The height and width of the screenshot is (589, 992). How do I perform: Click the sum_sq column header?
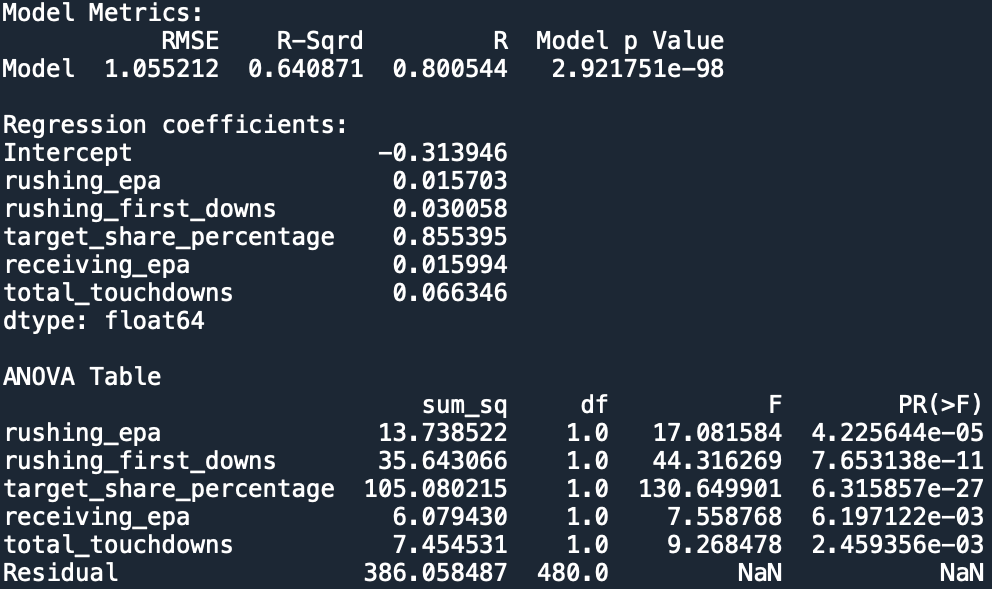[x=464, y=405]
